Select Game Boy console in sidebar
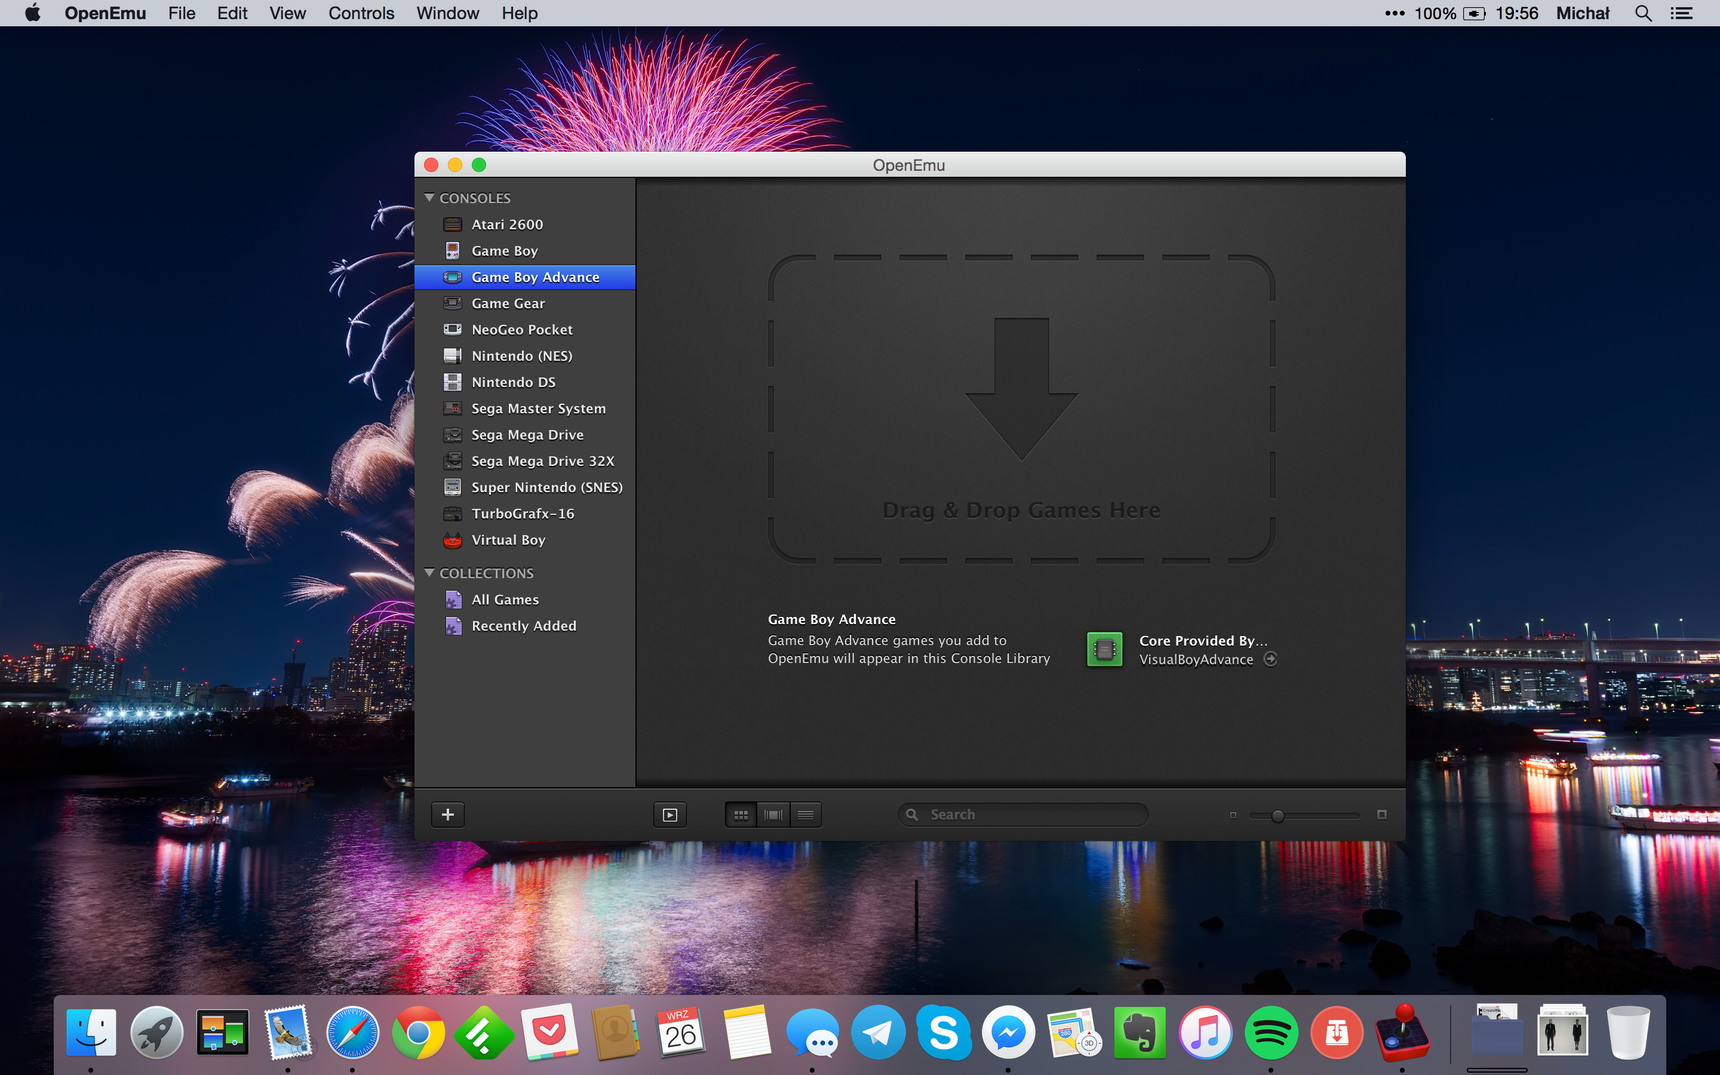This screenshot has width=1720, height=1075. point(525,250)
